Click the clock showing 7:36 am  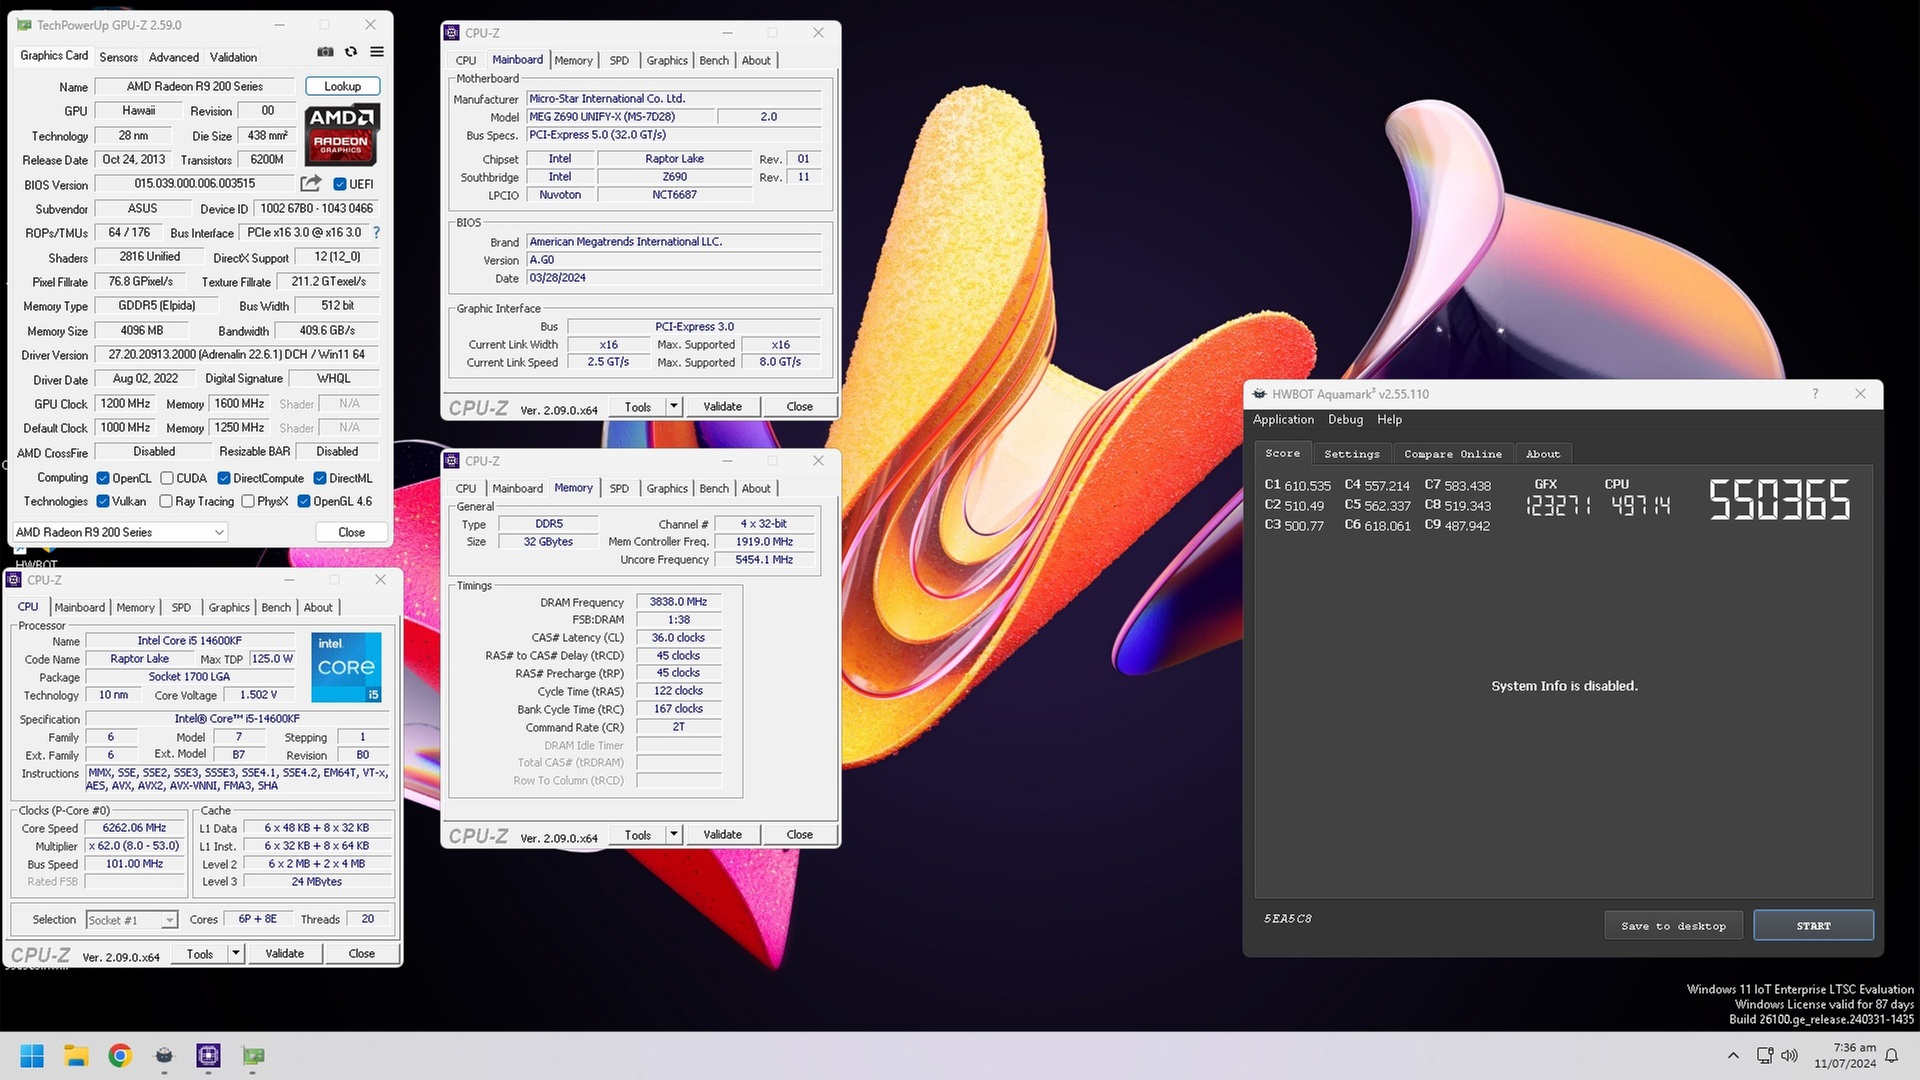[x=1855, y=1048]
